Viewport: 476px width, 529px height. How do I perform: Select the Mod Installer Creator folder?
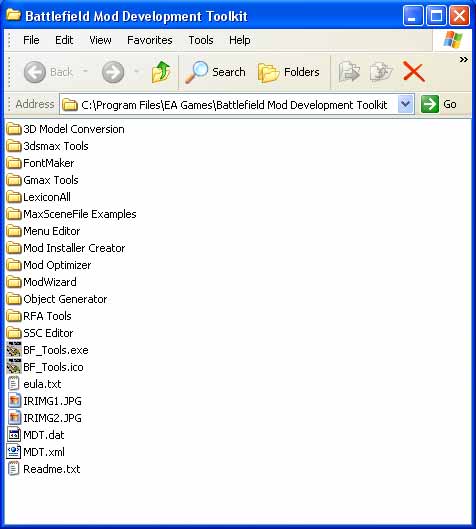pos(66,248)
